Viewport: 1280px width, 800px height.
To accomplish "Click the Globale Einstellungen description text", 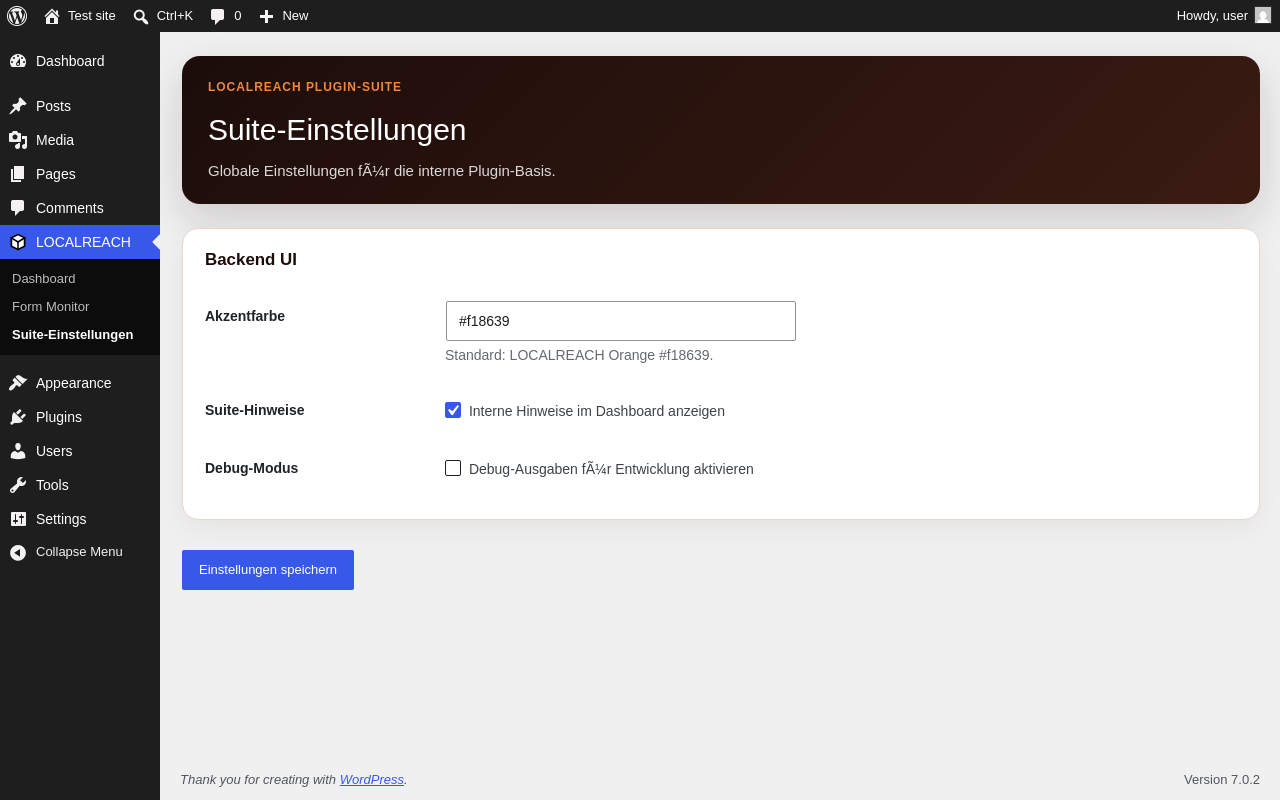I will [382, 171].
